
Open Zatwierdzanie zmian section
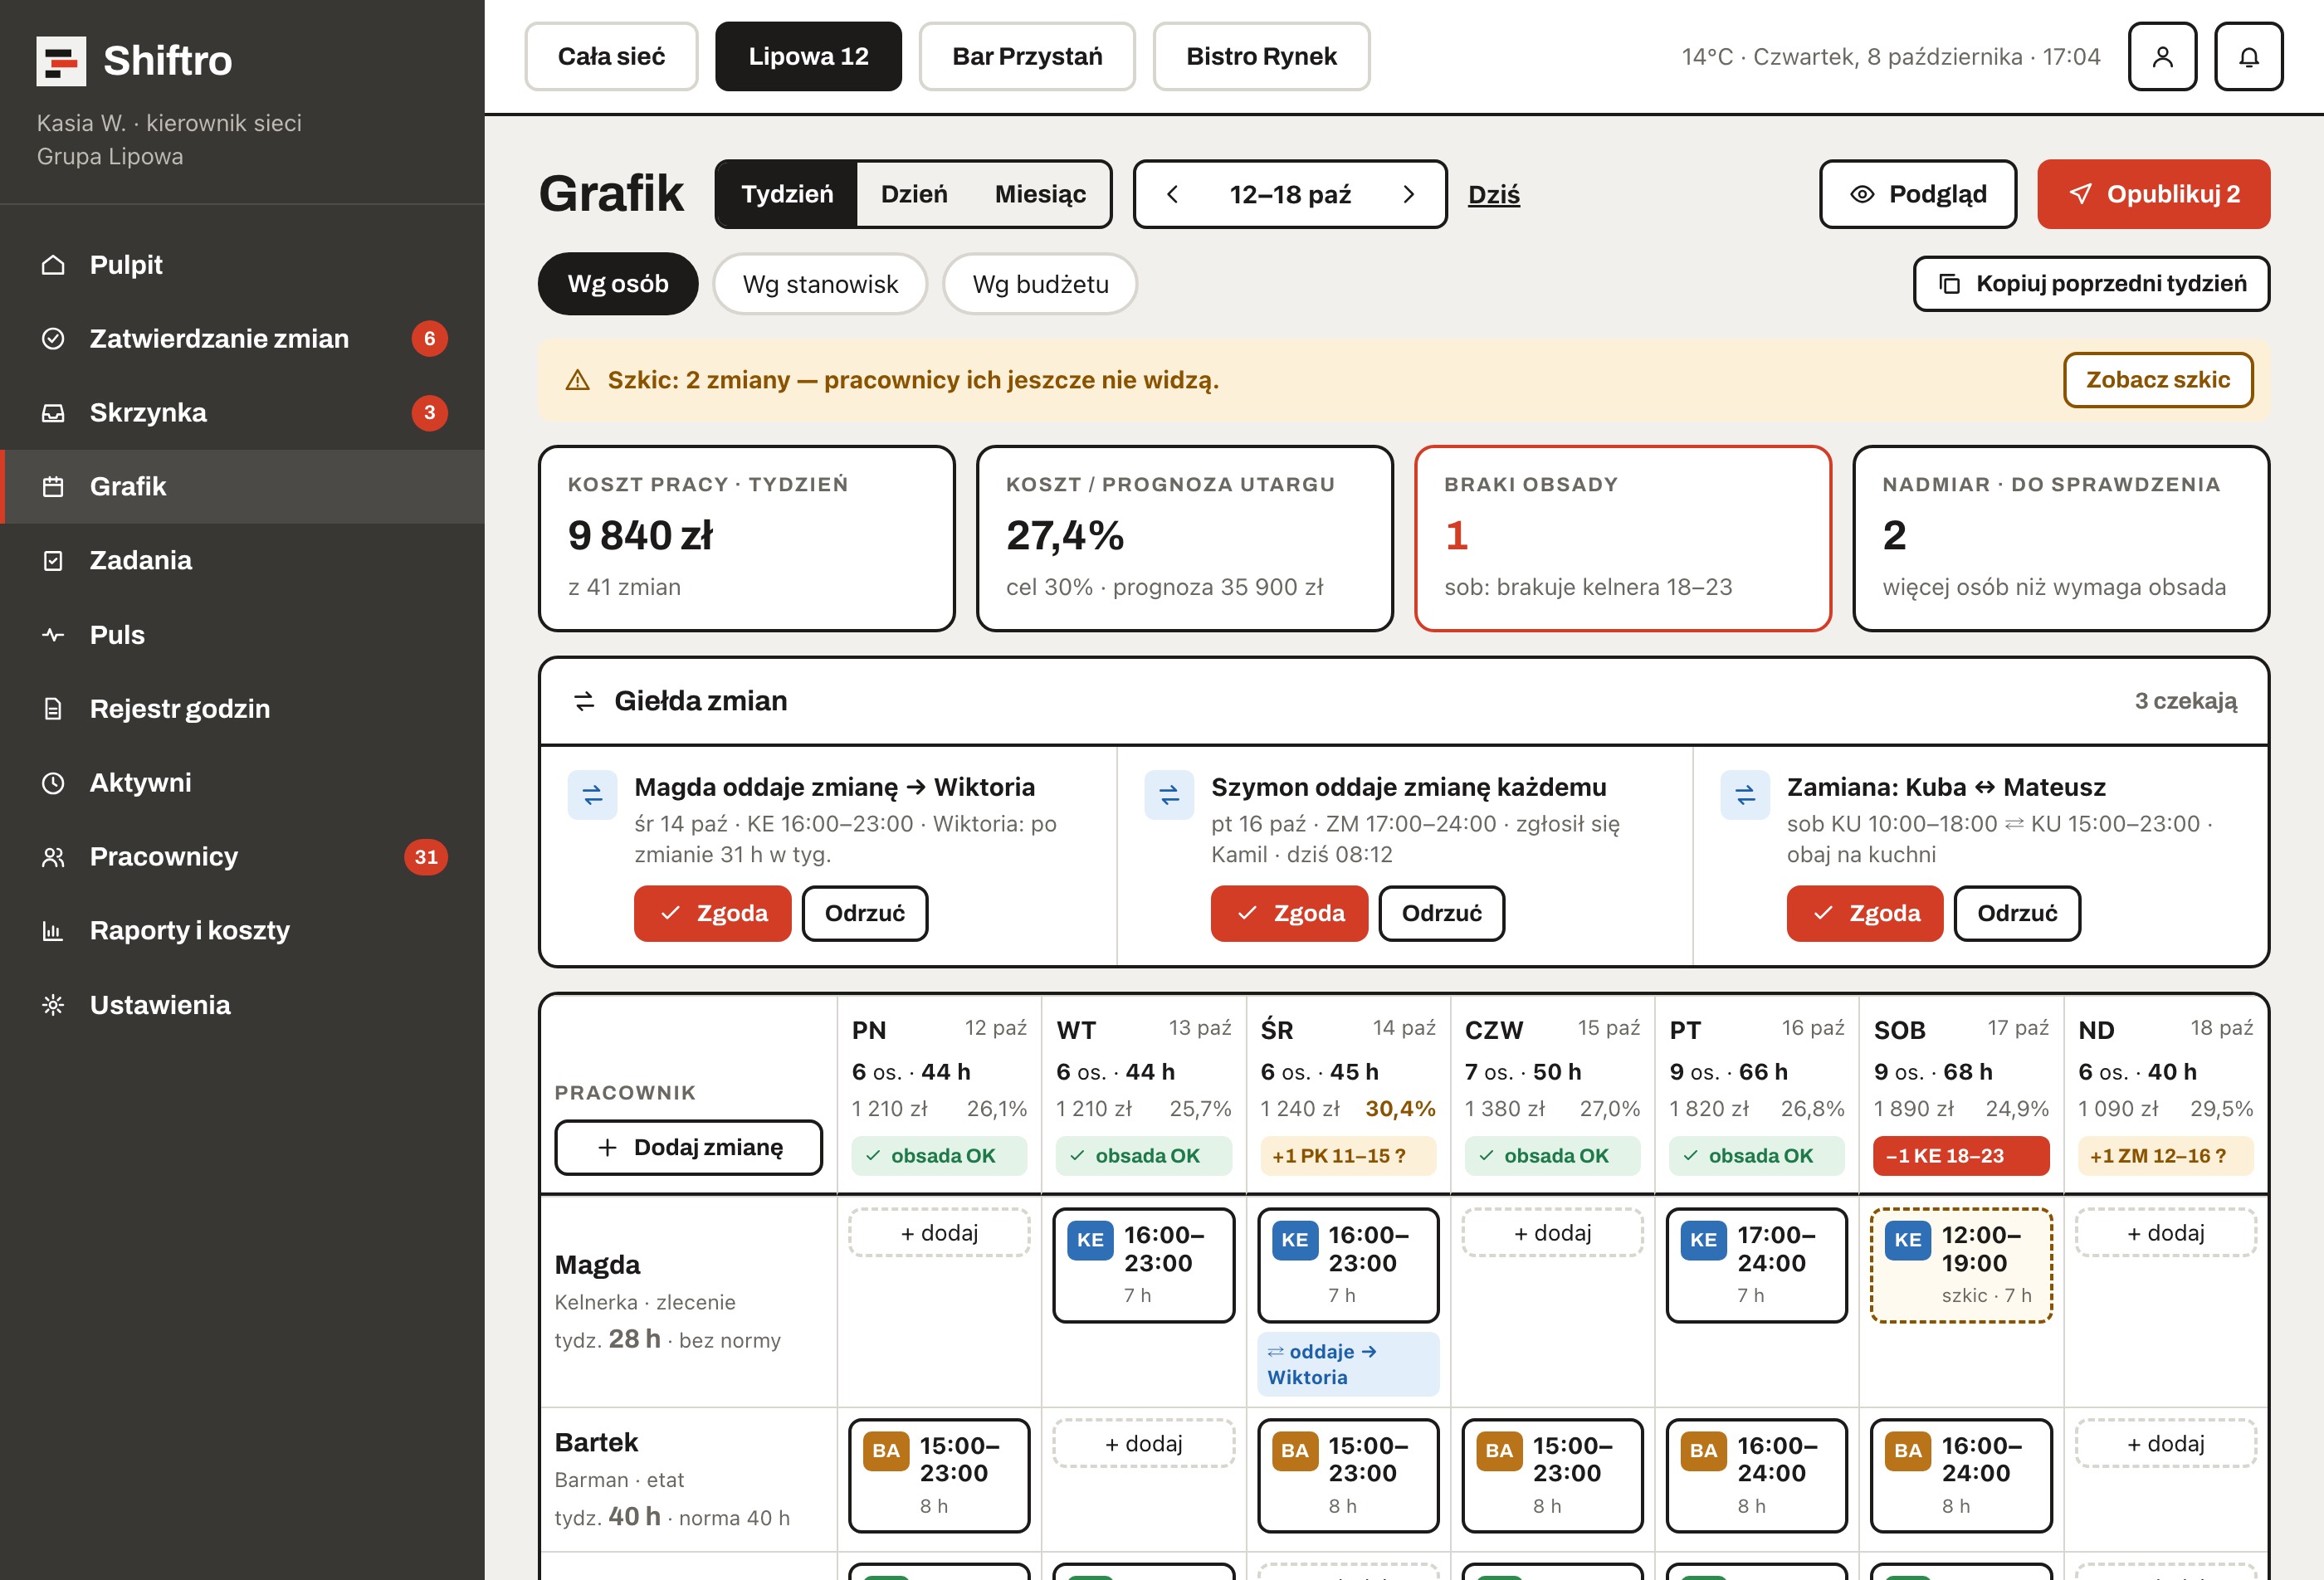tap(242, 339)
